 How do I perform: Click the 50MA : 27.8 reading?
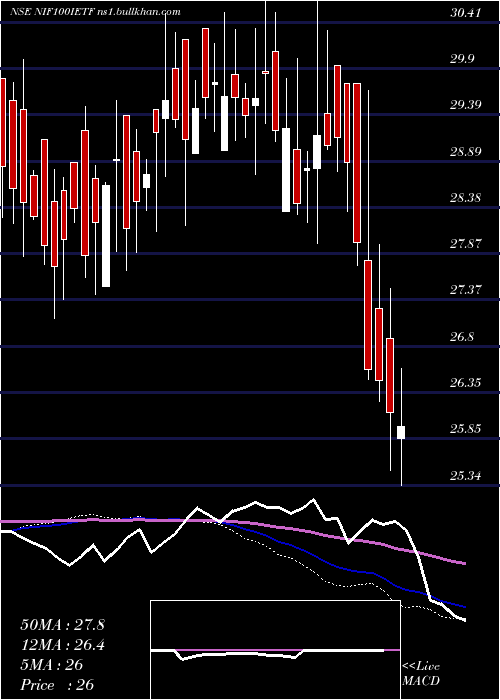click(62, 625)
